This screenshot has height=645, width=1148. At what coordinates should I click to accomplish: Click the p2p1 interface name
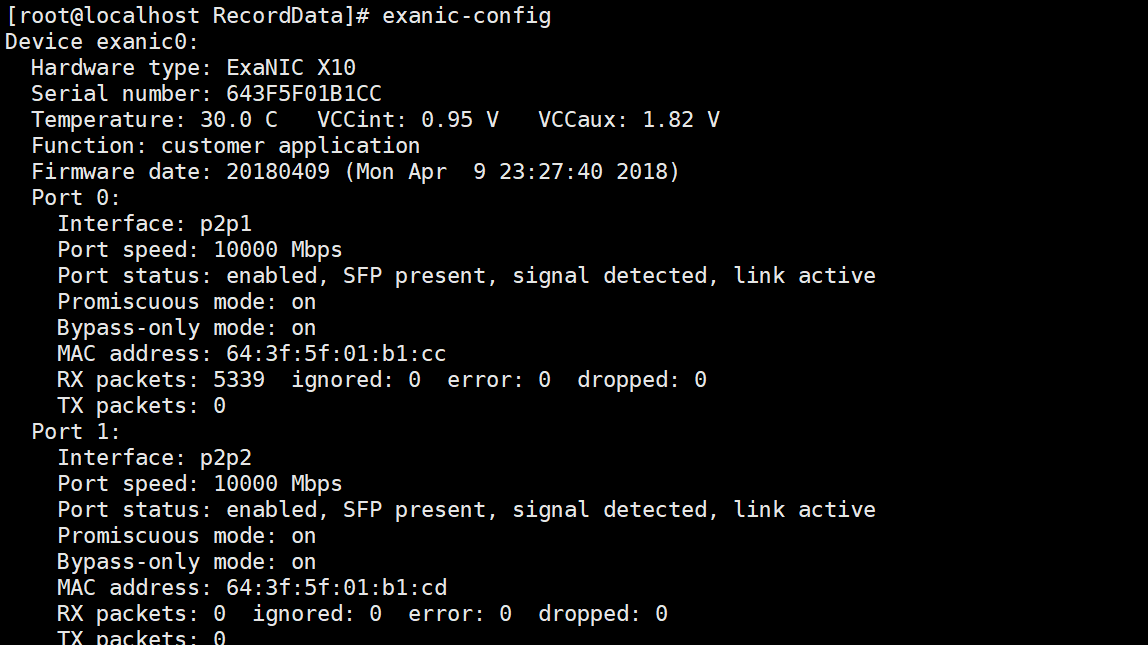click(x=225, y=224)
